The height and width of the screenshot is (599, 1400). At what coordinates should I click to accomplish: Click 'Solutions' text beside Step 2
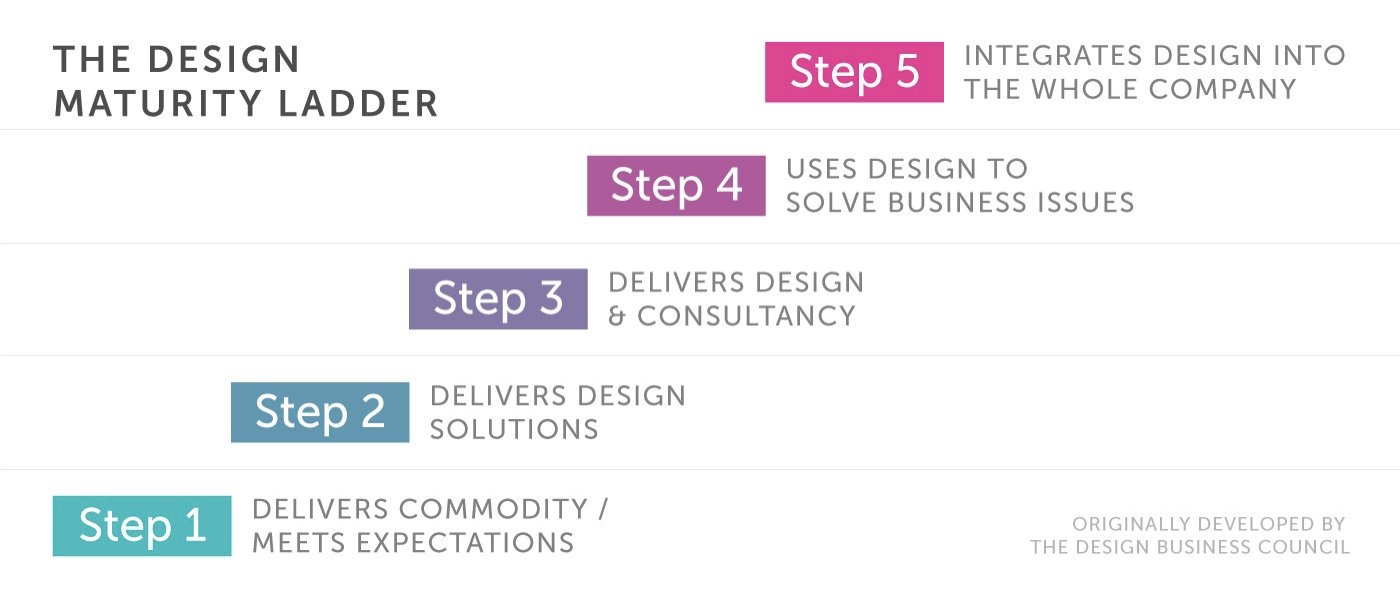coord(514,430)
